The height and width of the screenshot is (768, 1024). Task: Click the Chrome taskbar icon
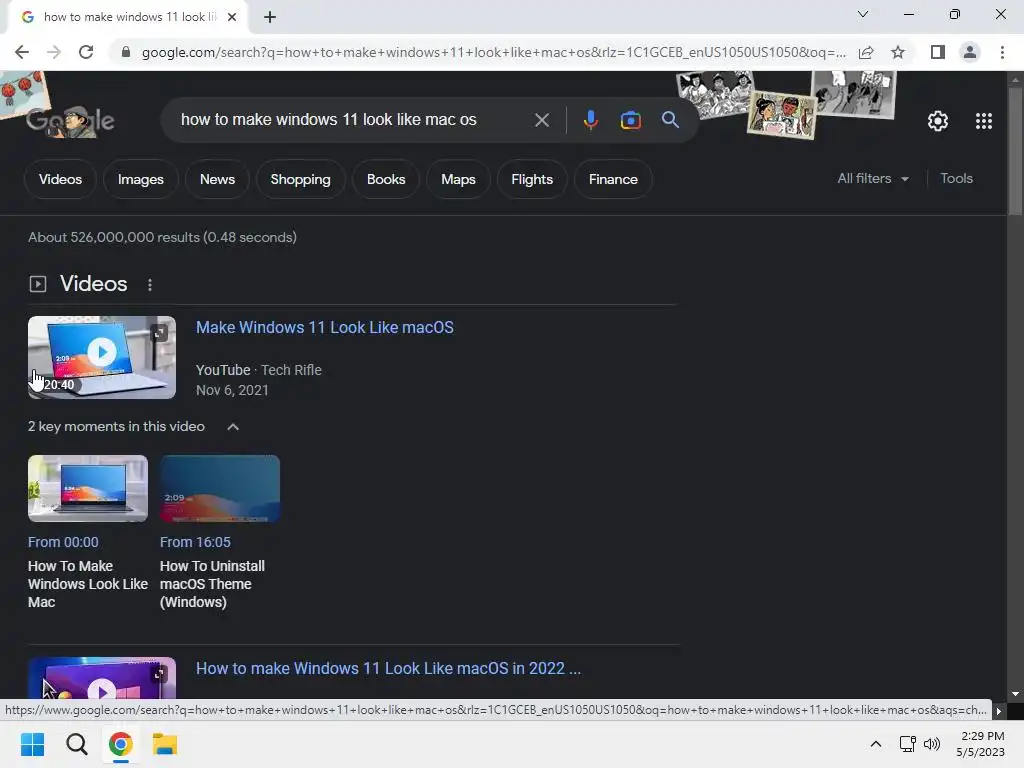click(120, 744)
